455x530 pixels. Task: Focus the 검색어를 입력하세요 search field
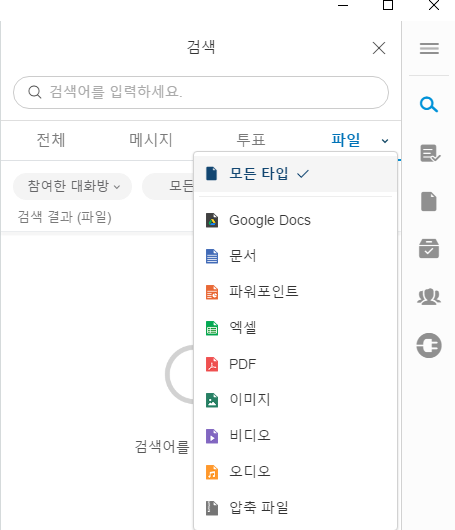pyautogui.click(x=201, y=92)
